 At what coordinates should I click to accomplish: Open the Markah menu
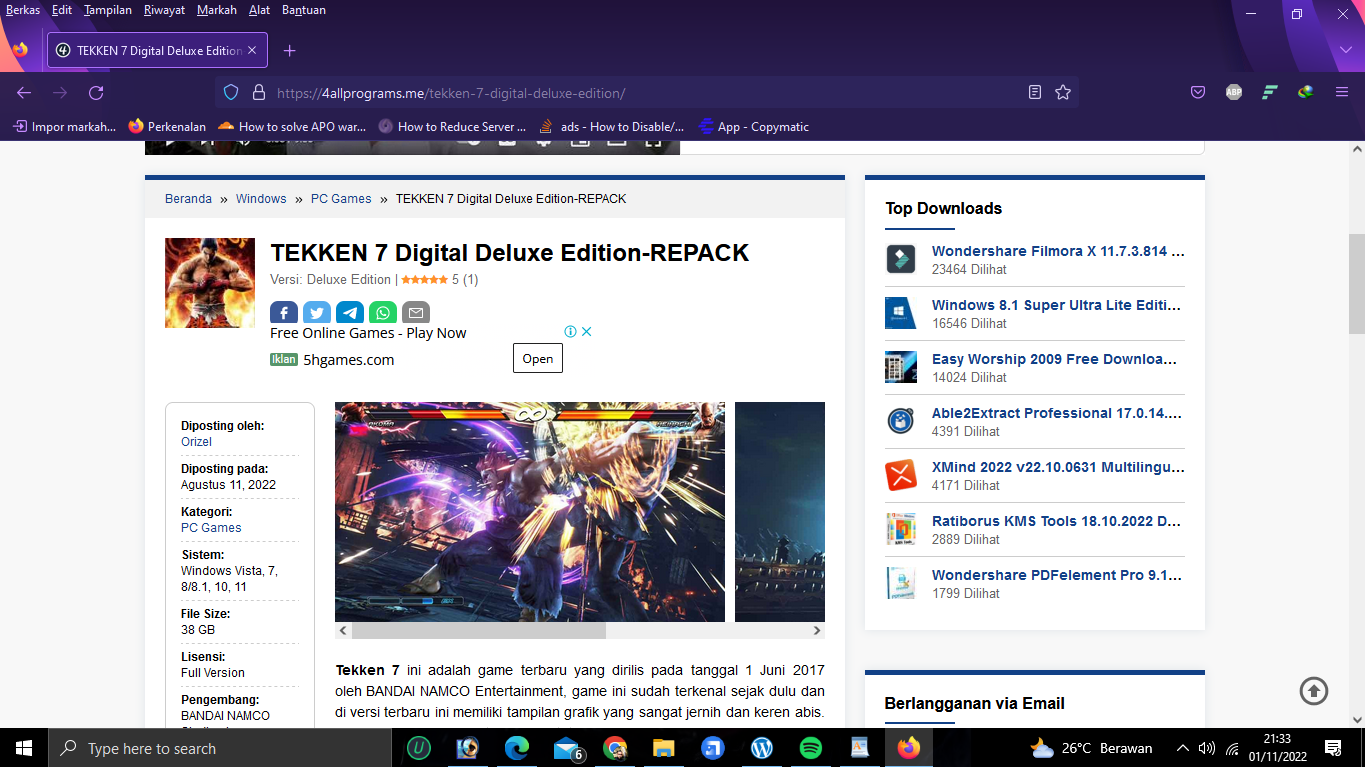pyautogui.click(x=217, y=10)
